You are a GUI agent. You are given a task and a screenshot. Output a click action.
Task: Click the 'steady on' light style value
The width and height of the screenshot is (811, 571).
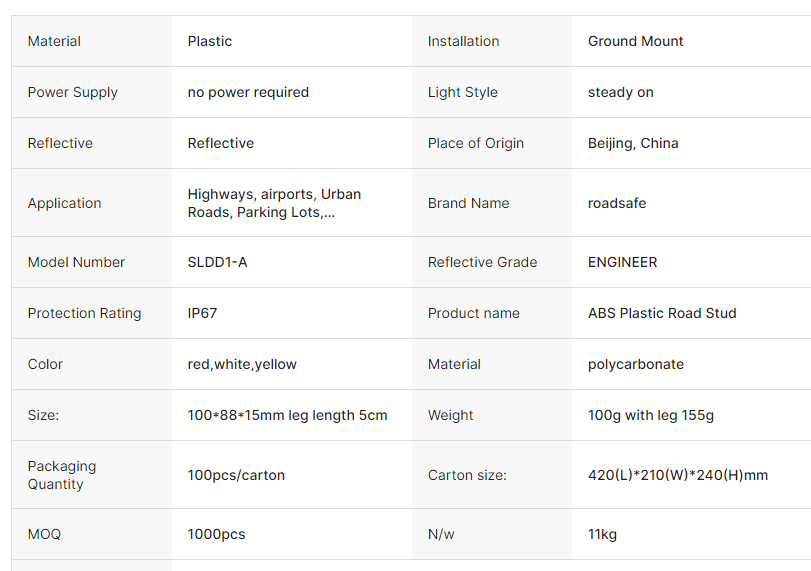pos(620,92)
